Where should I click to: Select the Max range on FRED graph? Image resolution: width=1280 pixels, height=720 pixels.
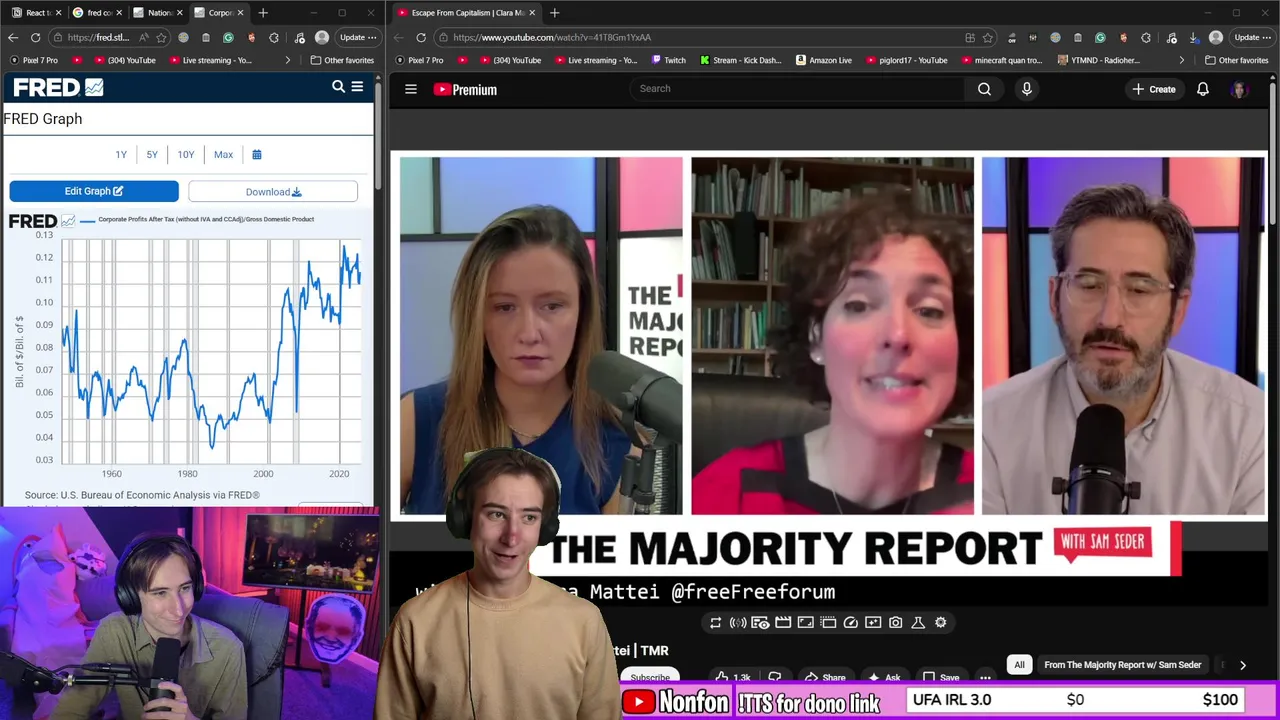(x=223, y=155)
